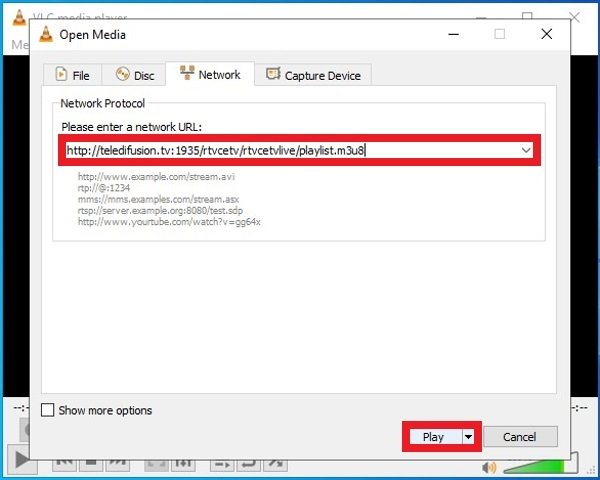Viewport: 600px width, 480px height.
Task: Select the Network tab
Action: pyautogui.click(x=210, y=74)
